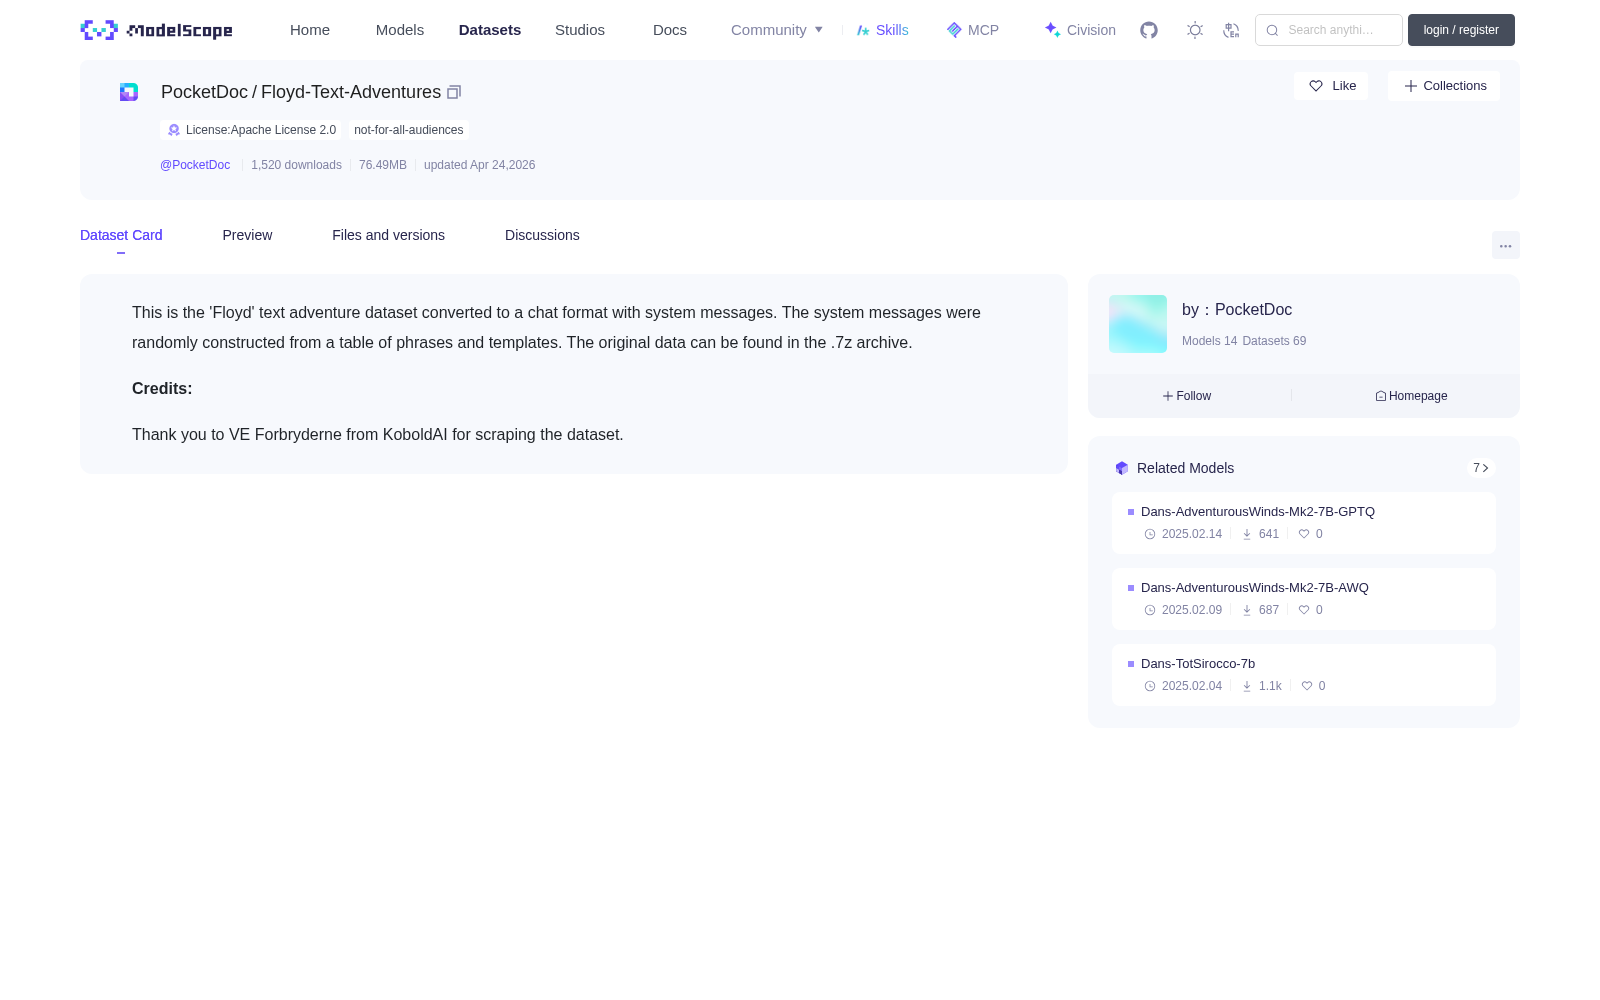The height and width of the screenshot is (1000, 1600).
Task: Switch to the Discussions tab
Action: point(542,235)
